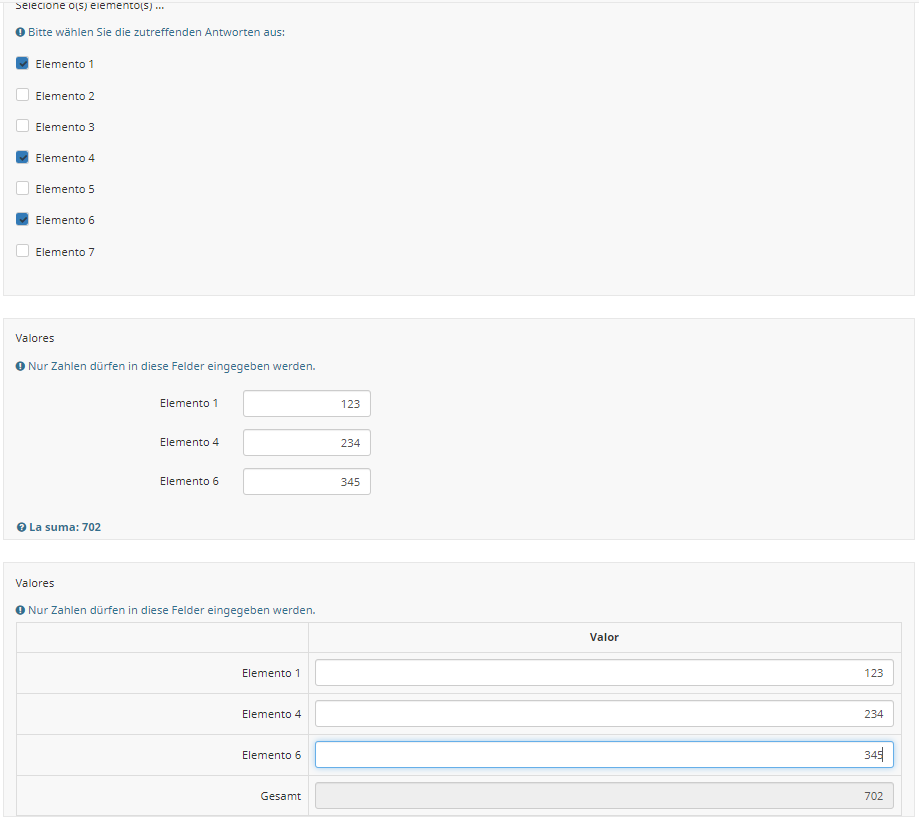Click info icon of 'Nur Zahlen' hint above Valor table
The image size is (919, 818).
(x=21, y=610)
